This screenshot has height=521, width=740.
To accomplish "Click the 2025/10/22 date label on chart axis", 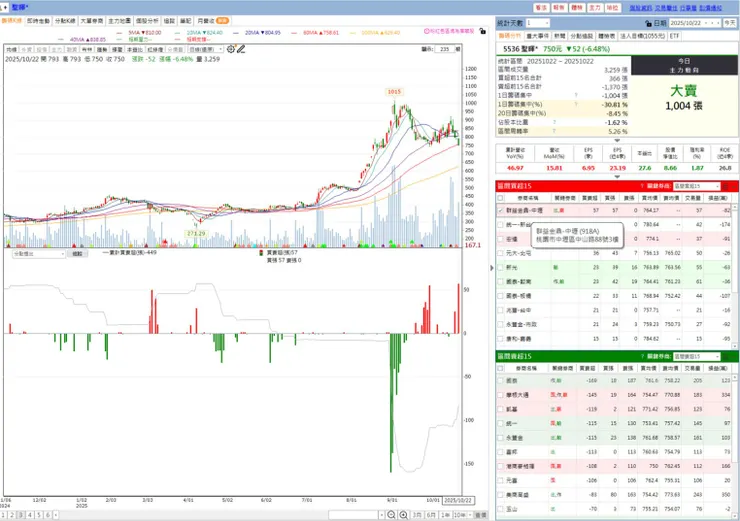I will (x=458, y=501).
